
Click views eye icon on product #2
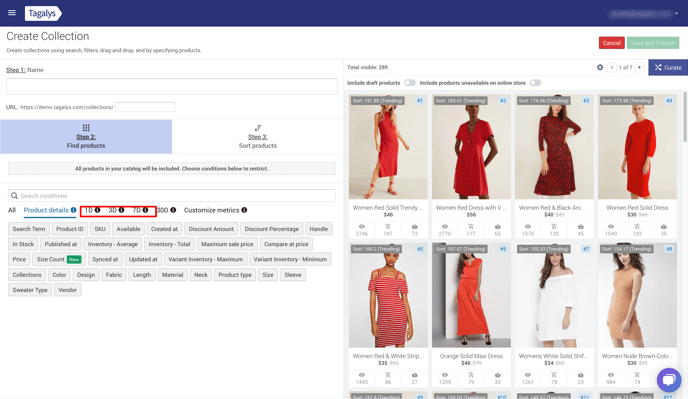[x=444, y=226]
